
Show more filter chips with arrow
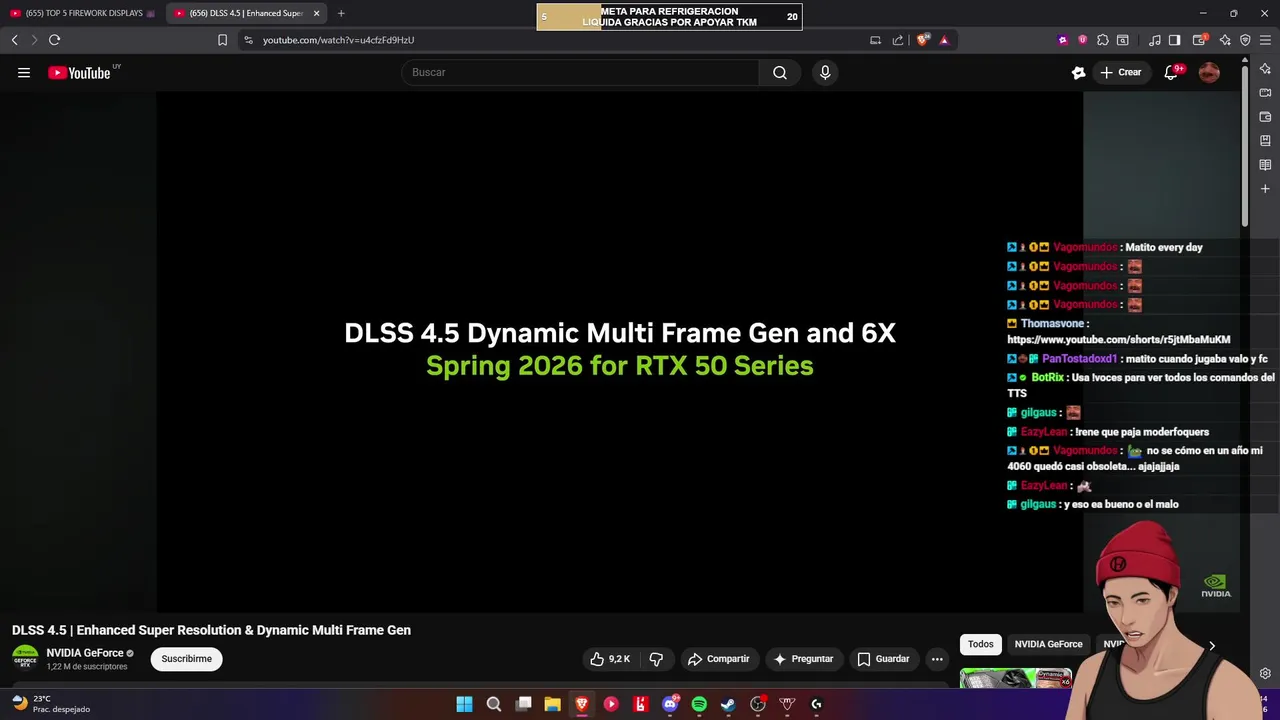[x=1212, y=646]
